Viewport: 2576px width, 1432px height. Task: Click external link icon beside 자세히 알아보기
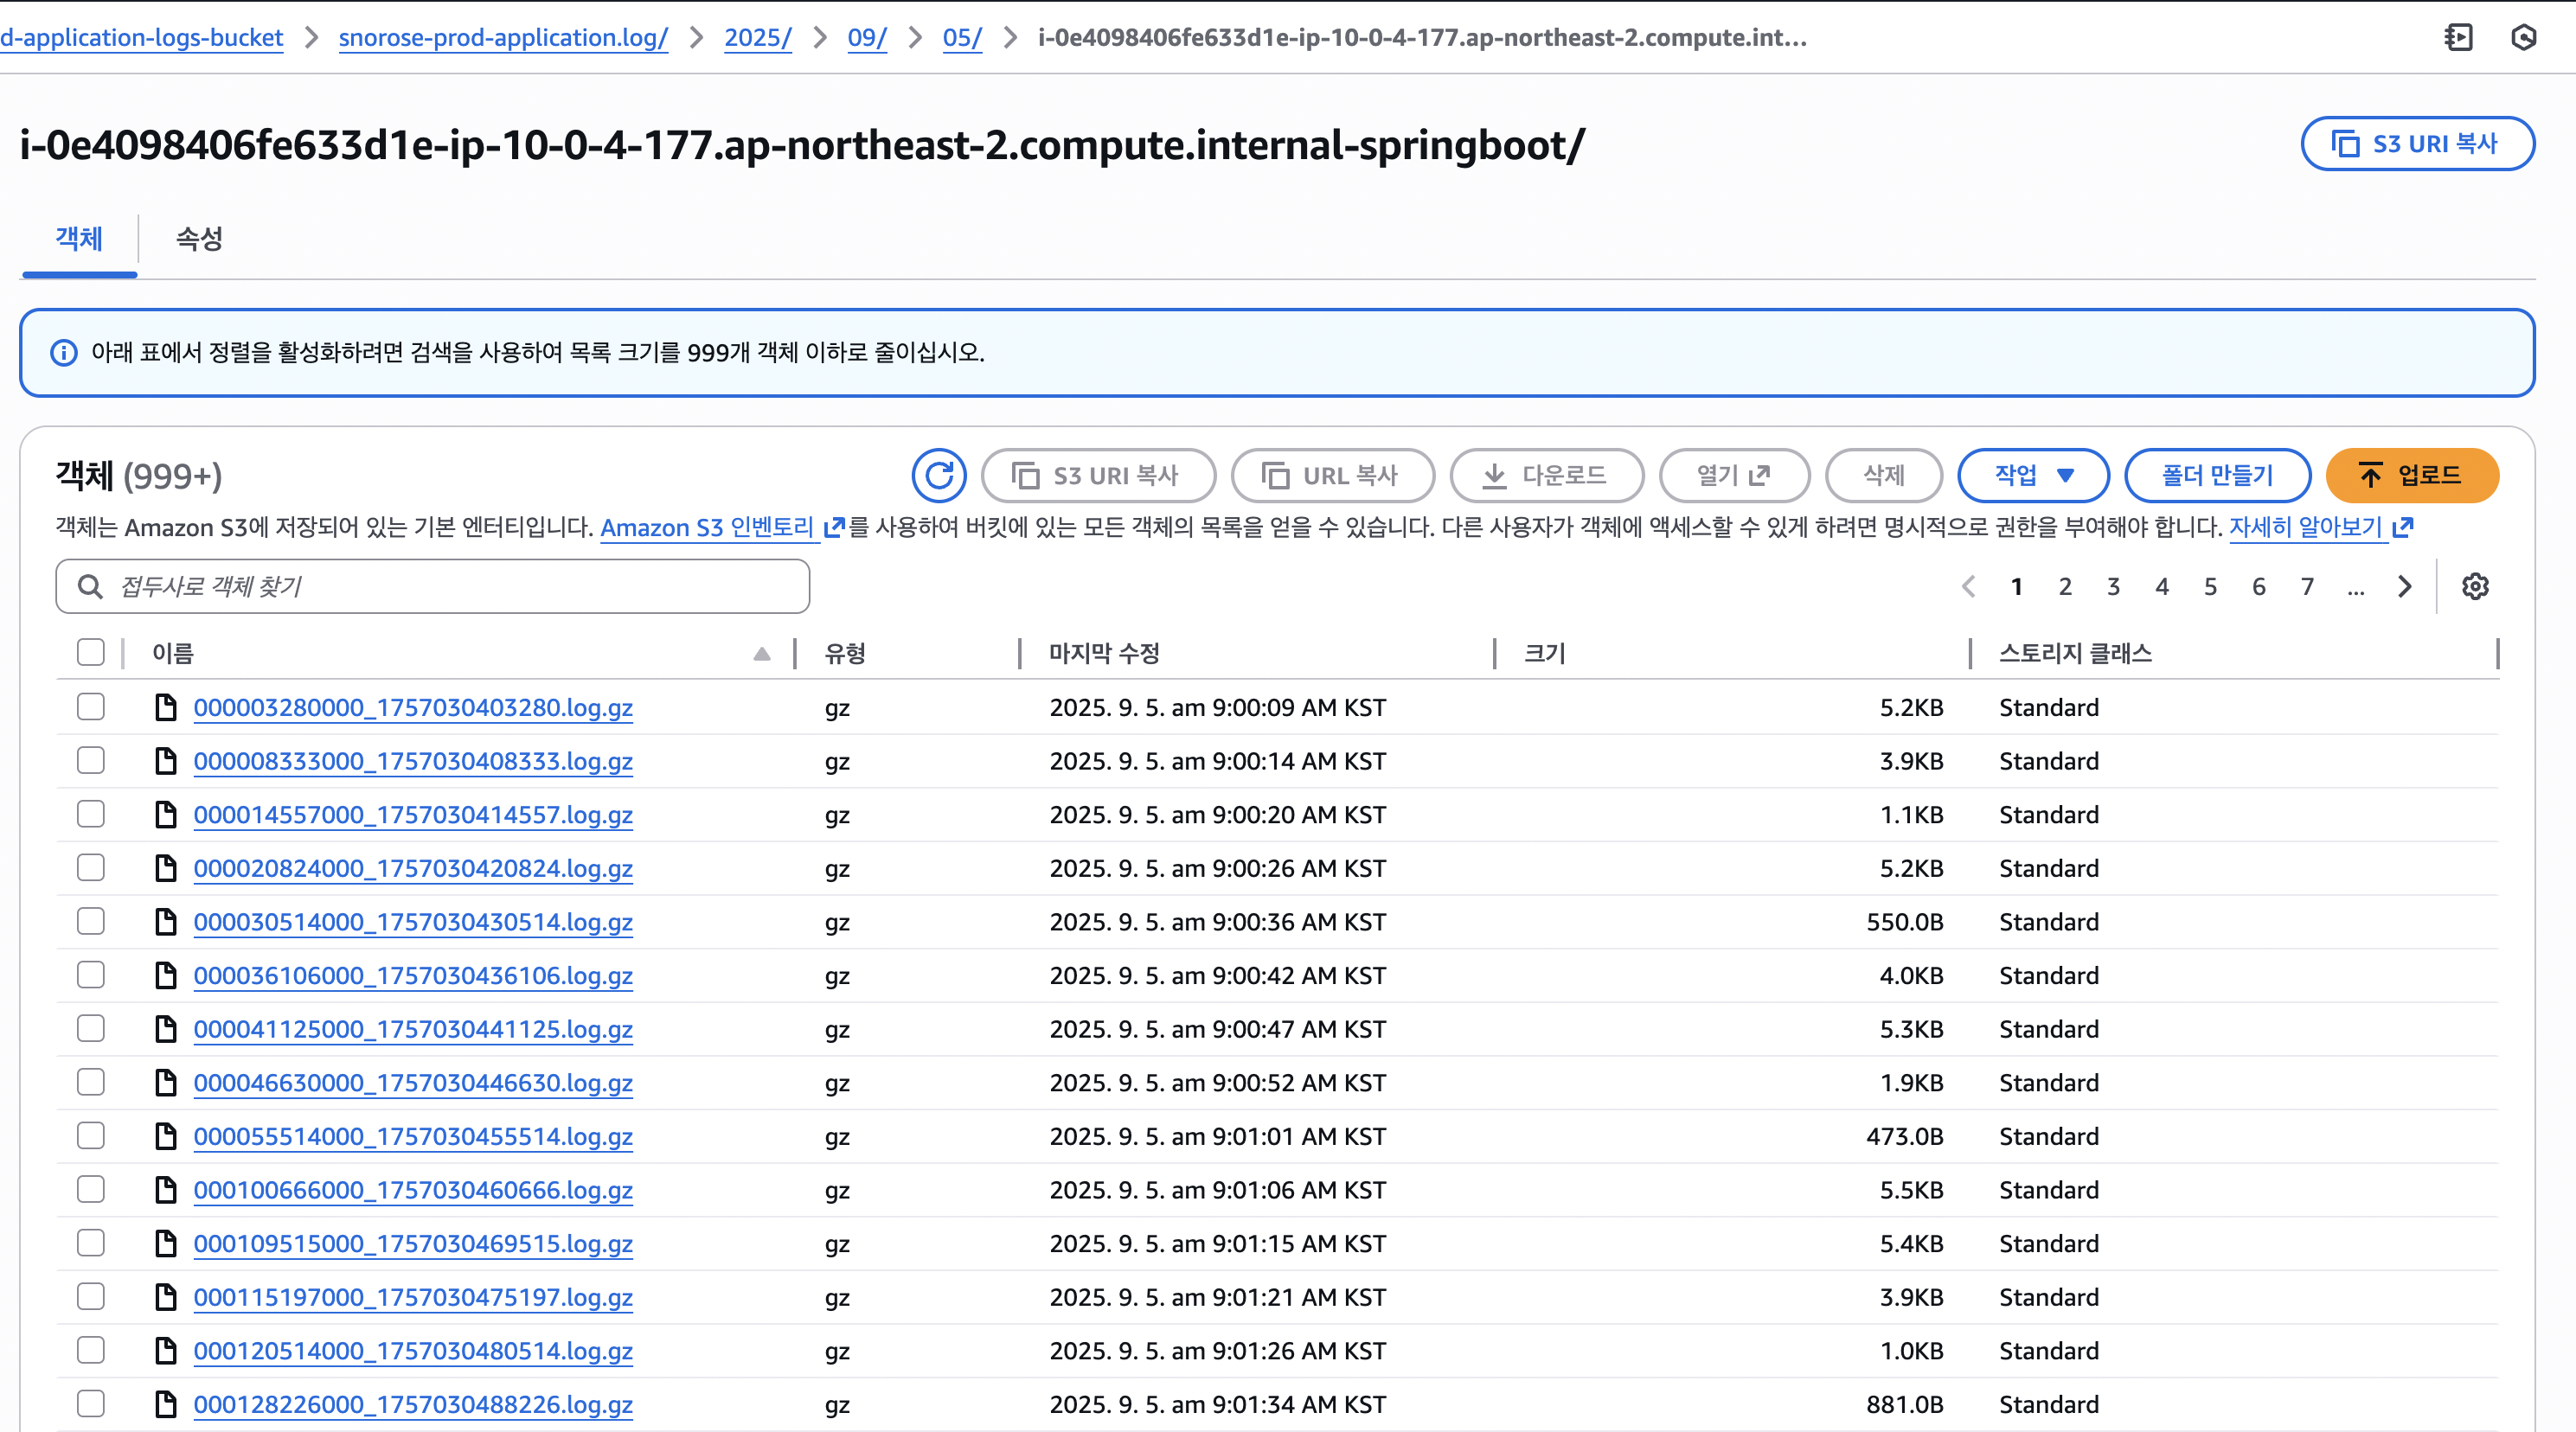click(x=2403, y=527)
